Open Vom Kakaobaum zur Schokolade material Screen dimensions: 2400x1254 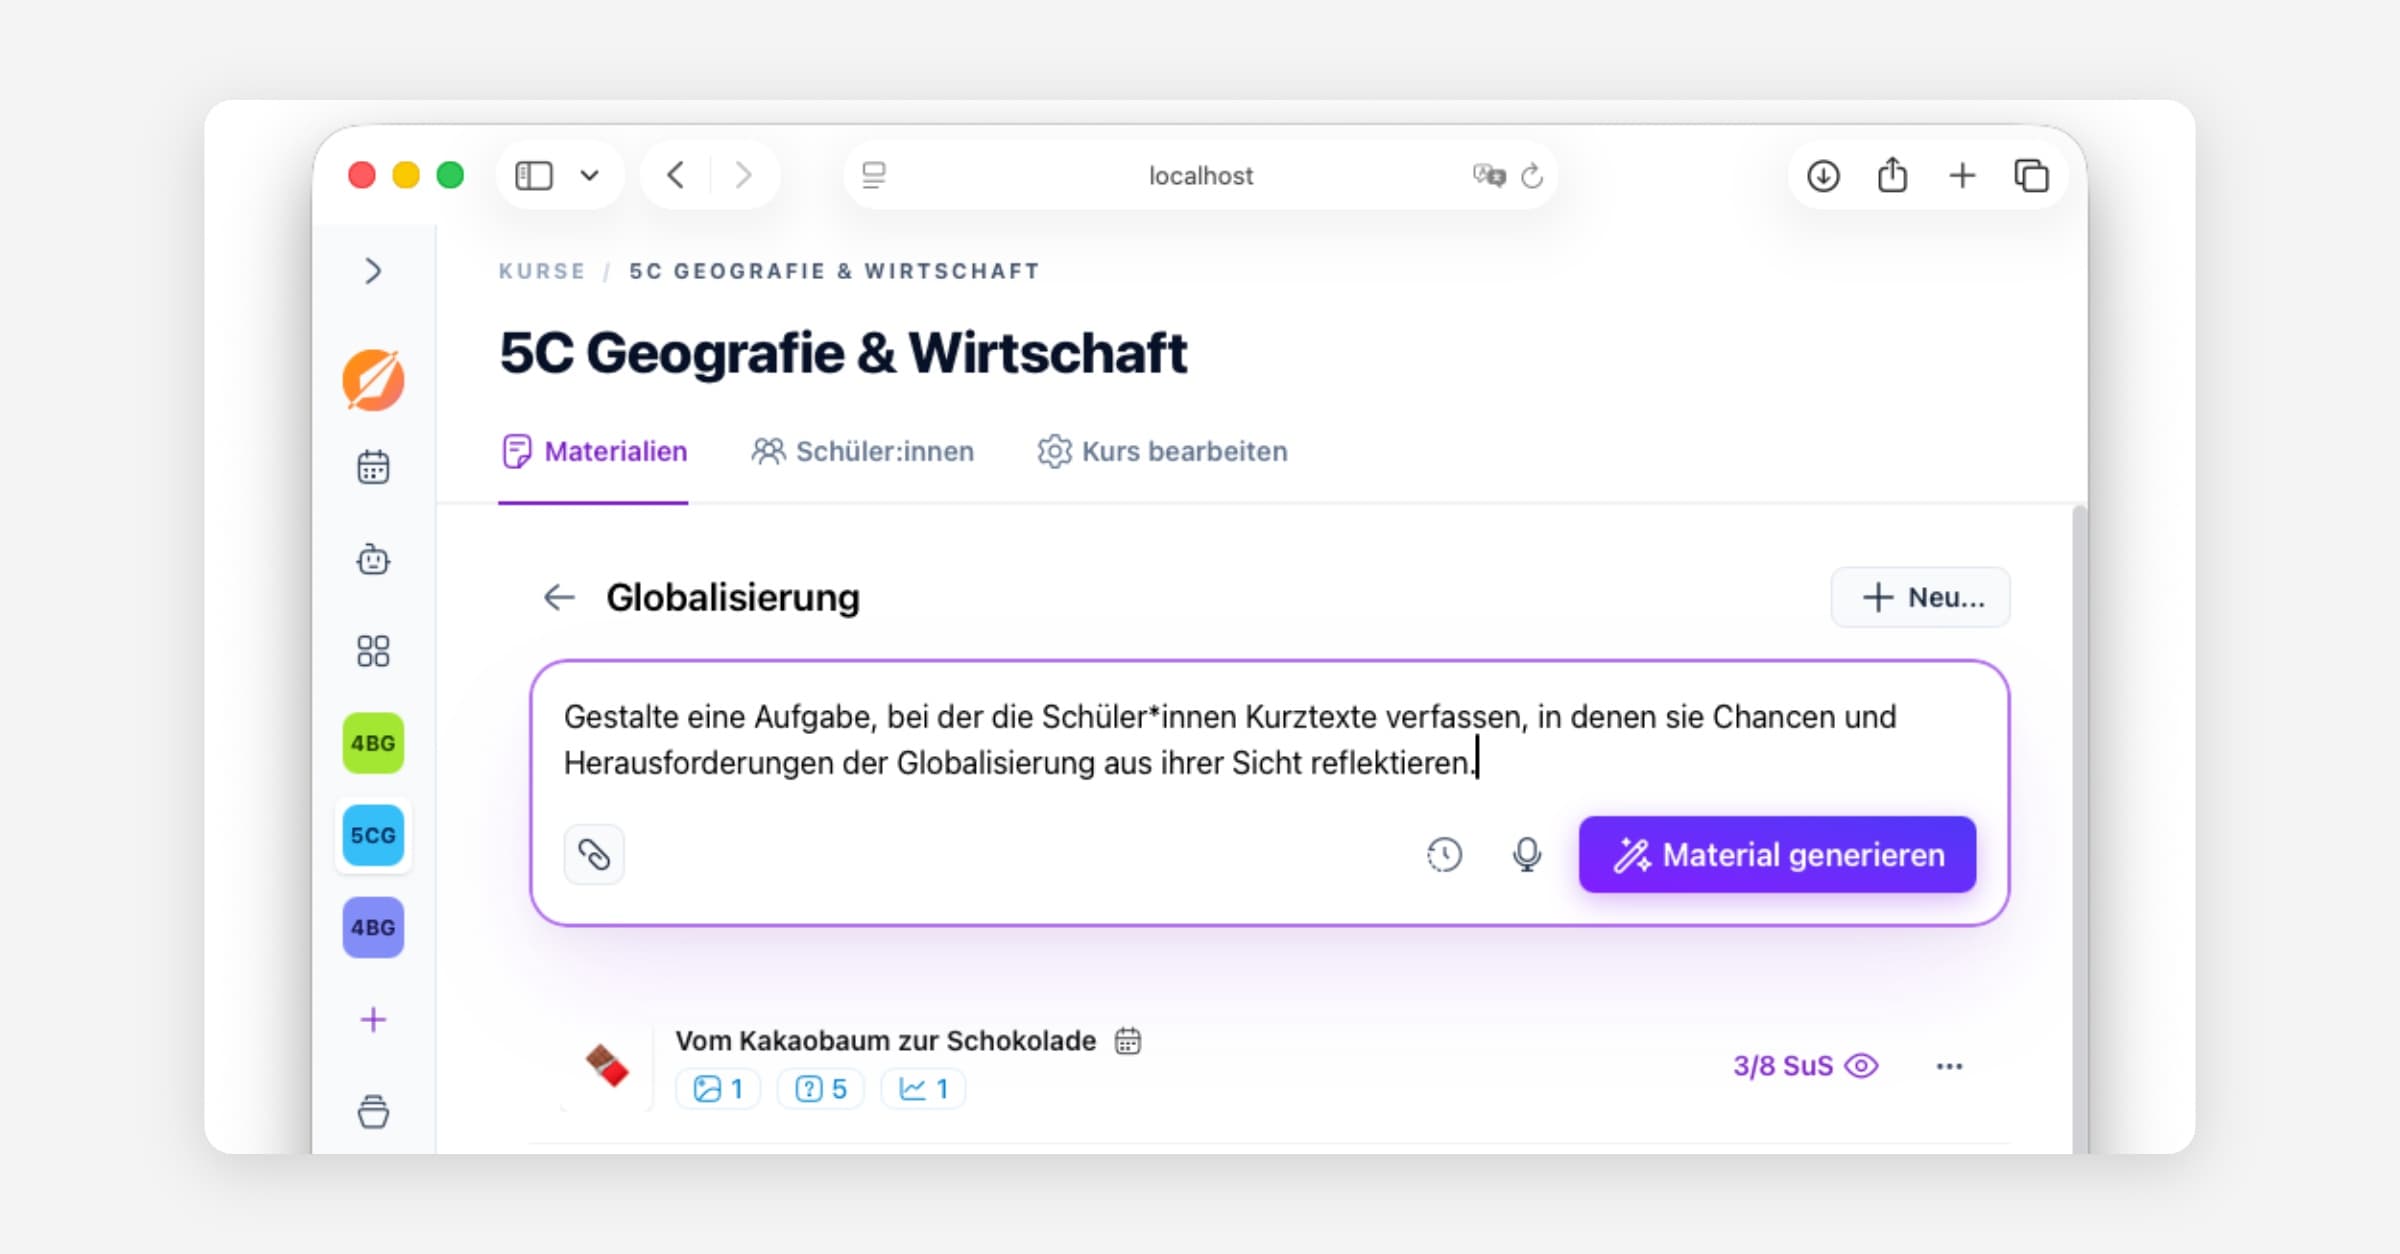885,1041
